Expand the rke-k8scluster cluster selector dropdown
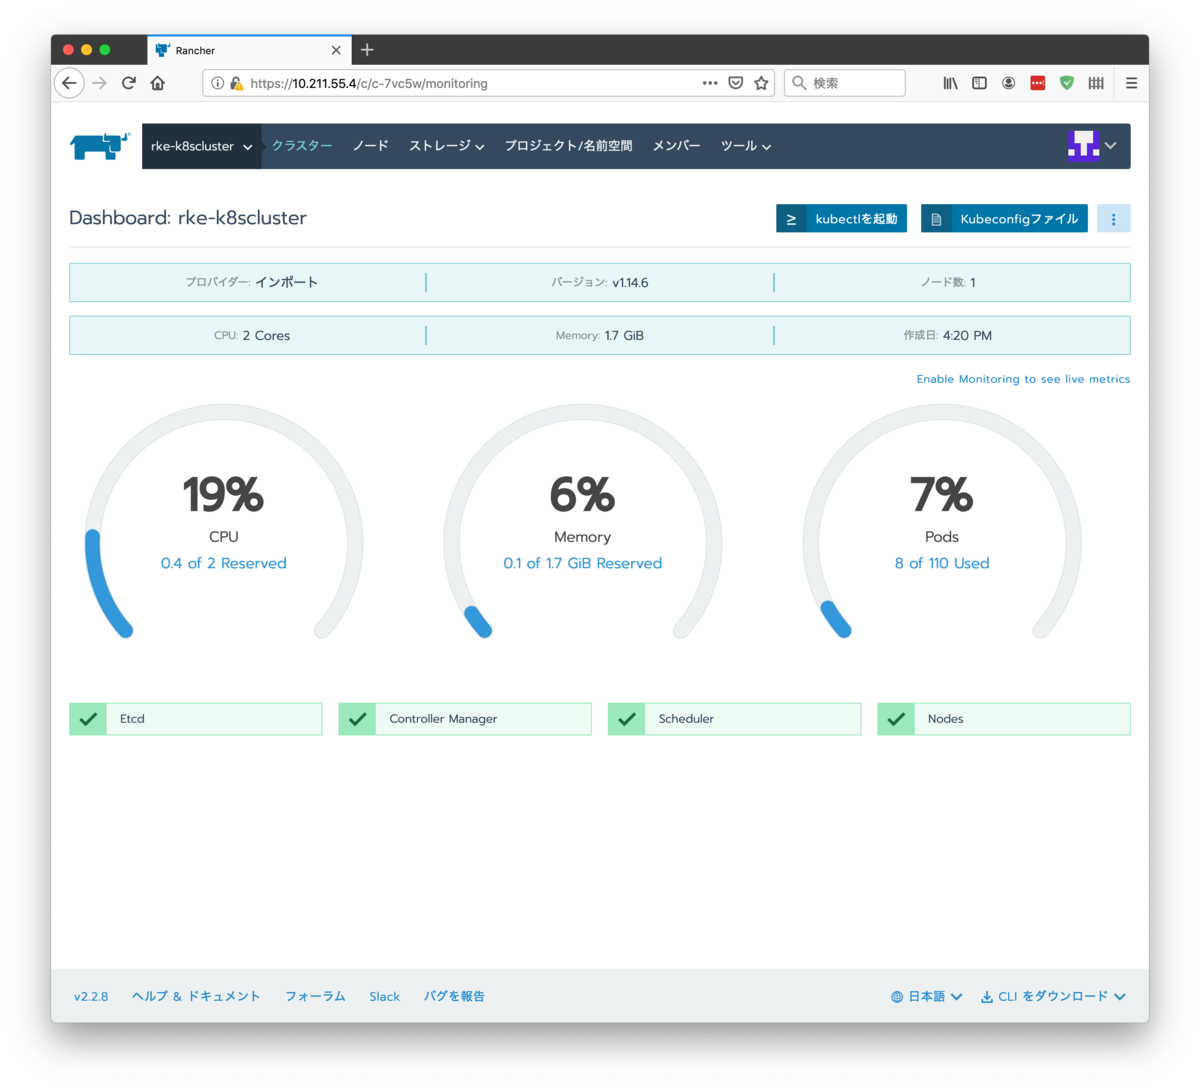 (202, 146)
